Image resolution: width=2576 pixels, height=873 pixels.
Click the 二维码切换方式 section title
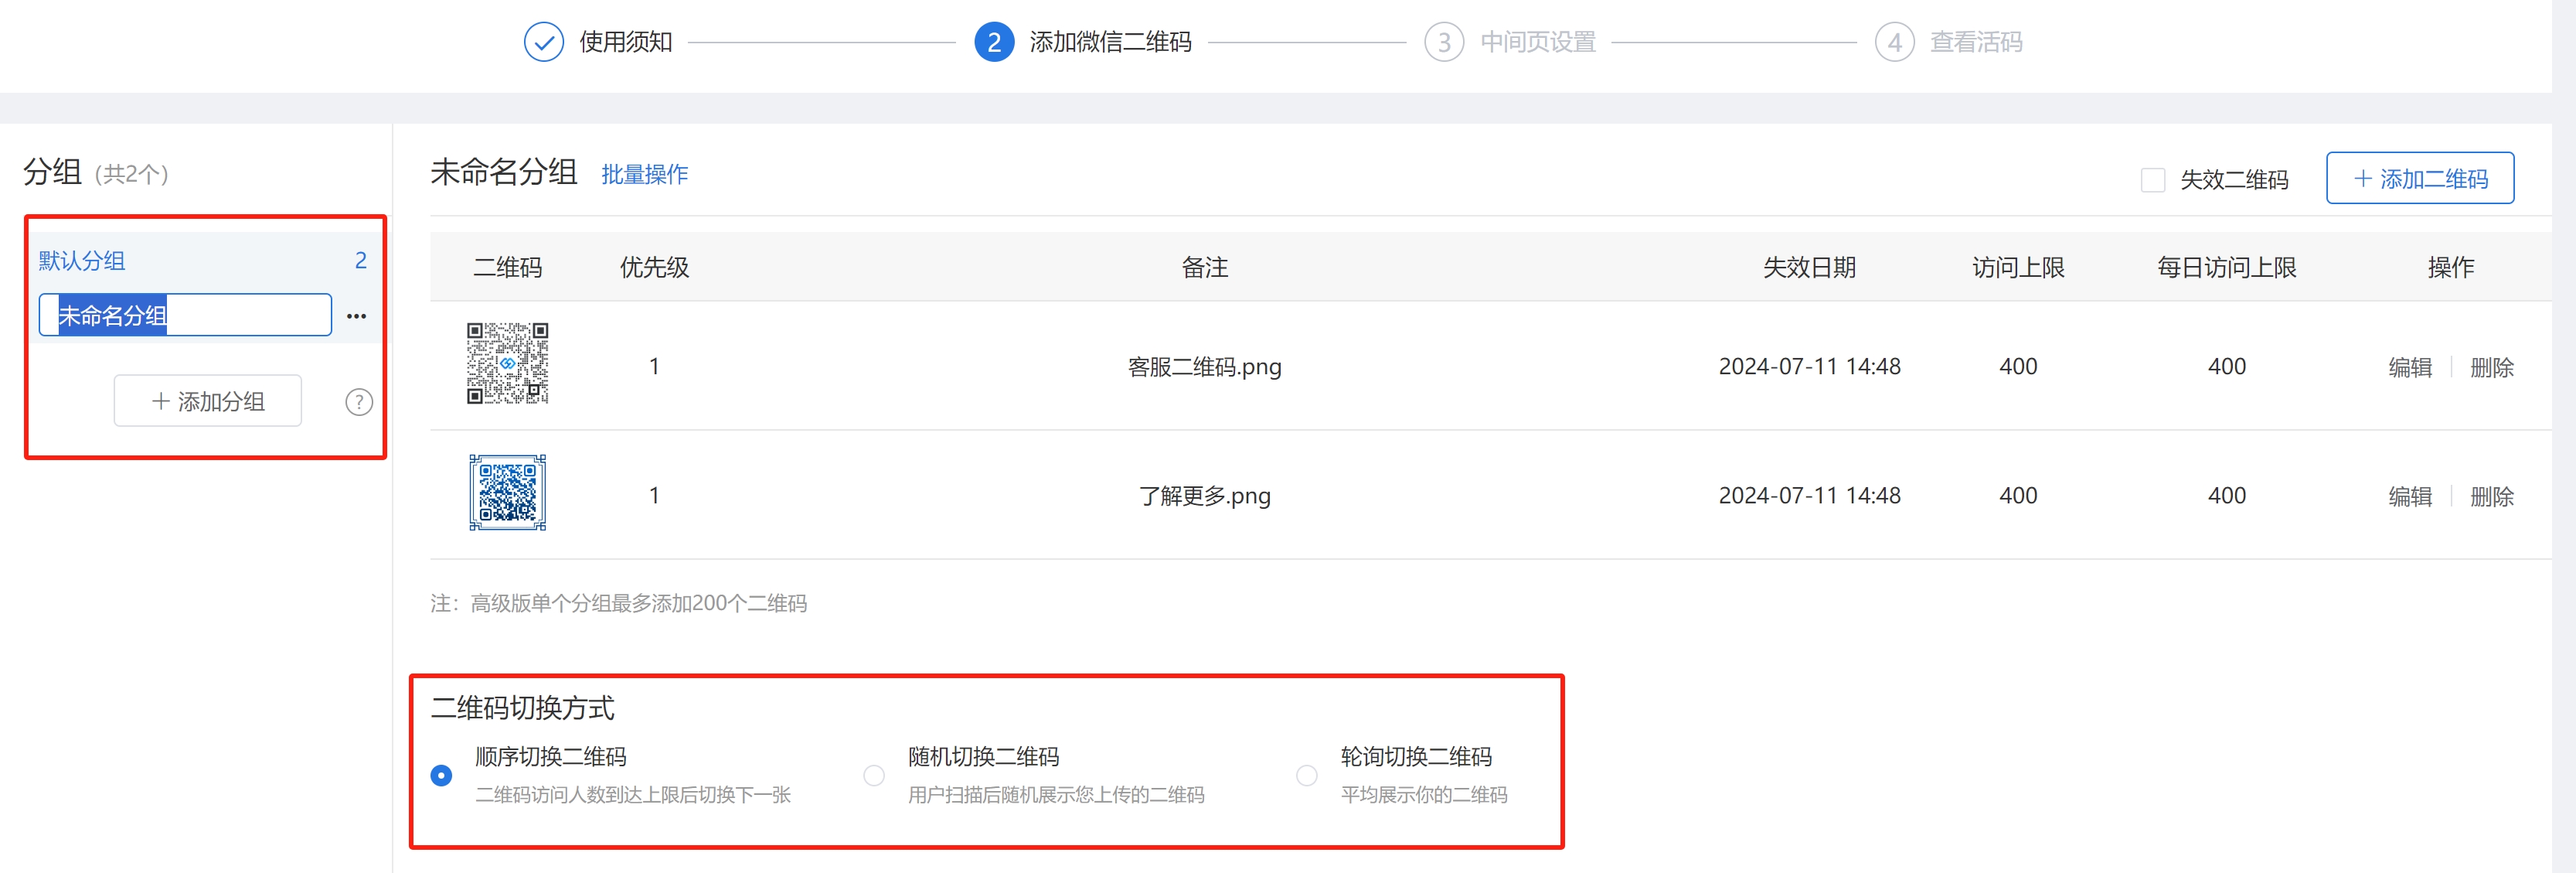point(523,708)
